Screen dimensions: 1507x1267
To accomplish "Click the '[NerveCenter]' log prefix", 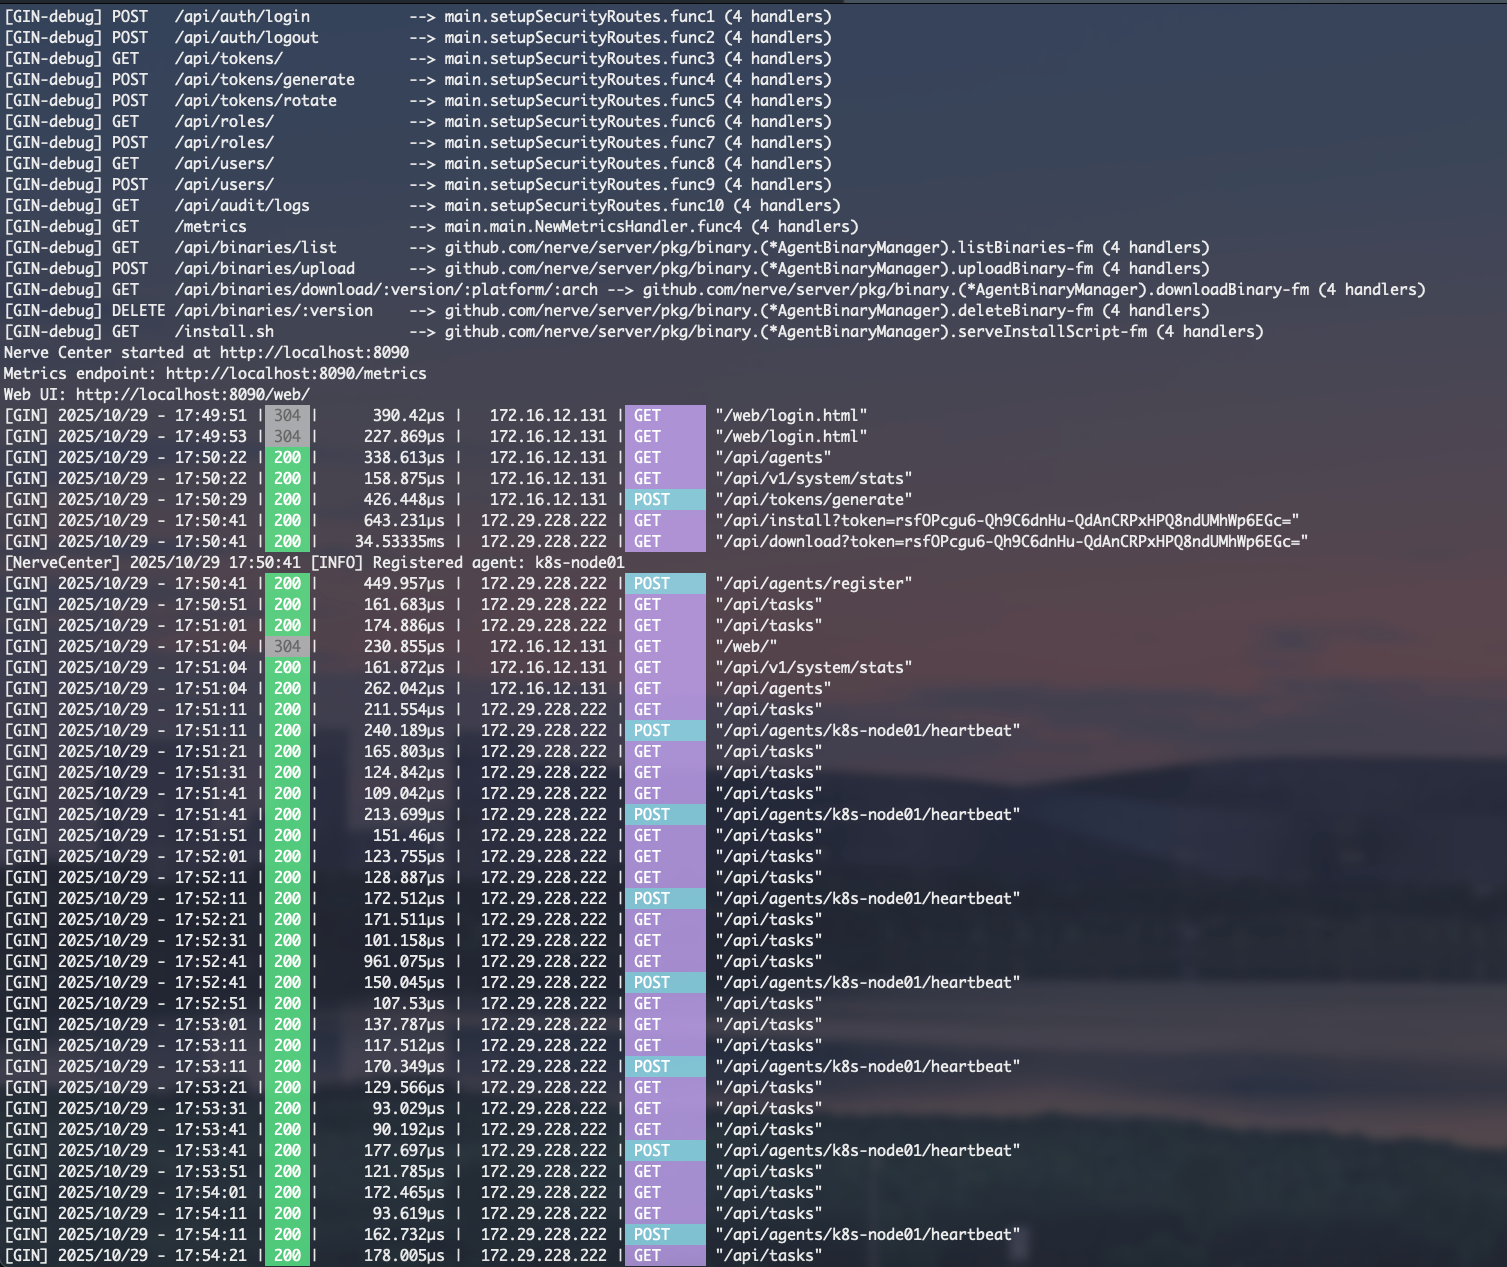I will click(62, 562).
